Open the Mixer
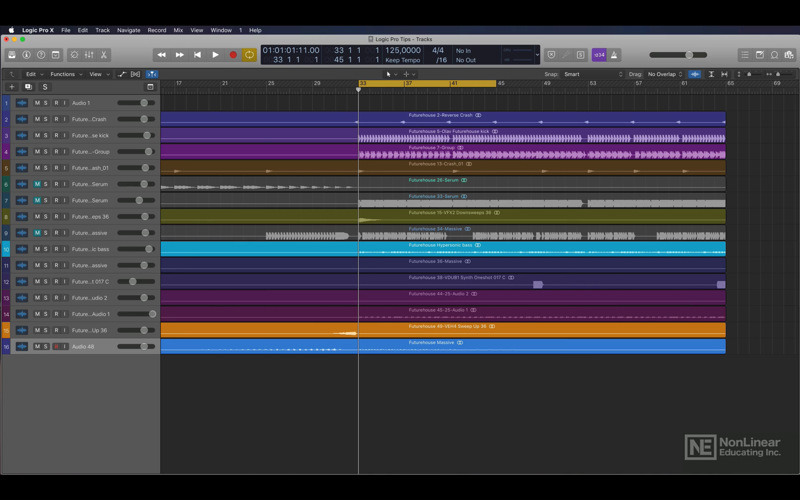Screen dimensions: 800x500 point(89,55)
